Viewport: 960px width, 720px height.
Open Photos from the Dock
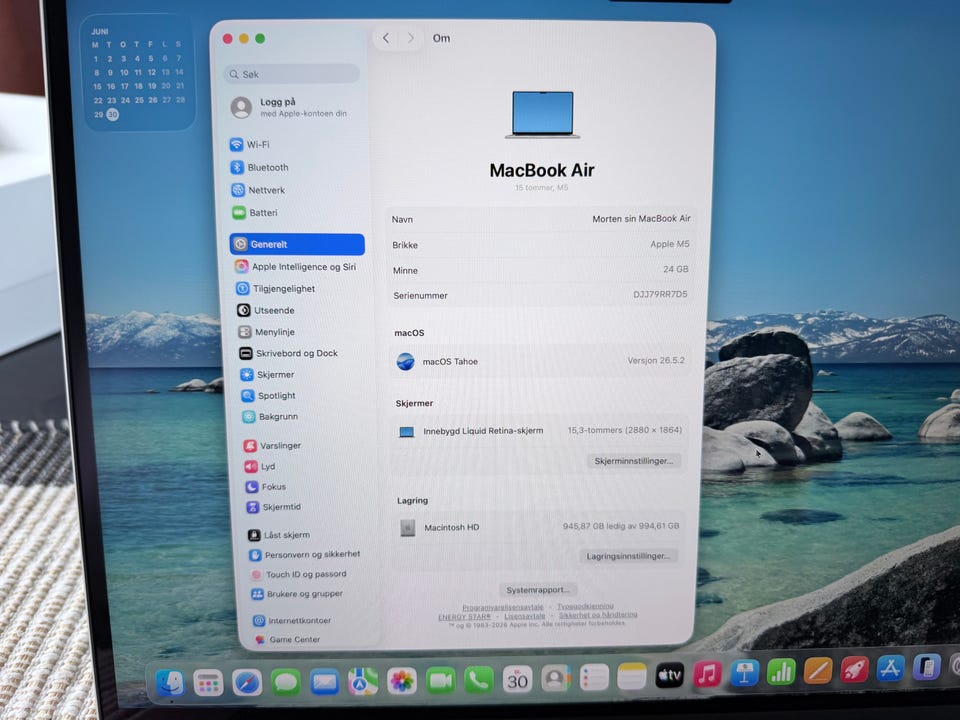click(402, 681)
